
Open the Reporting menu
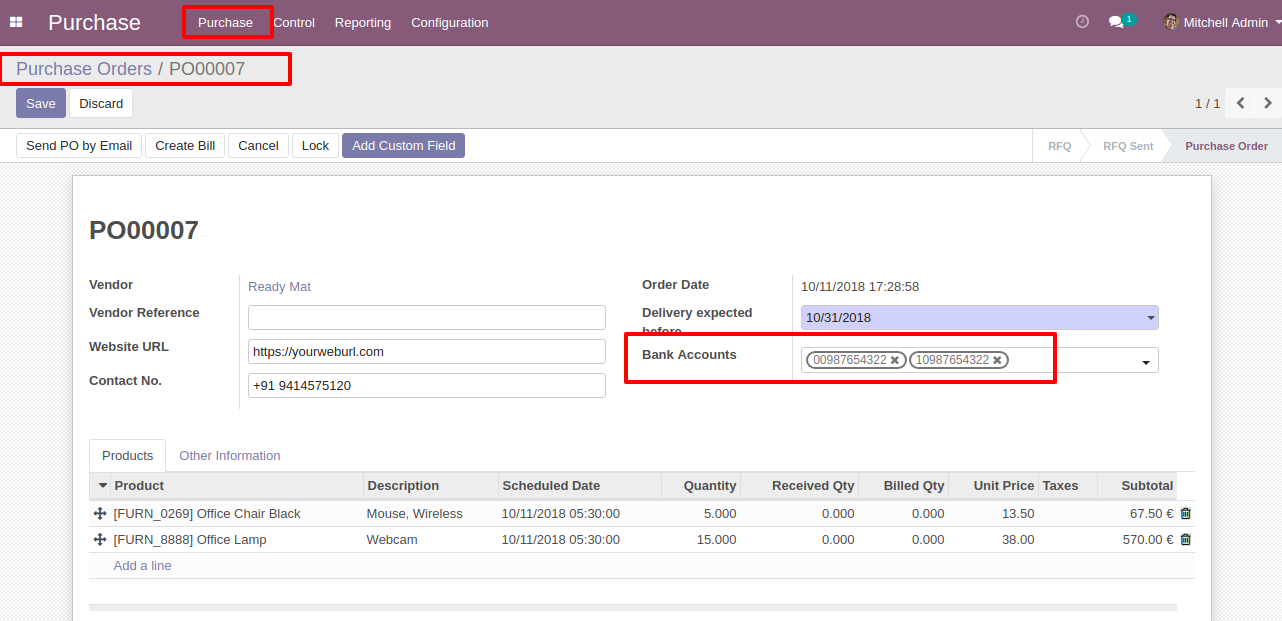coord(363,22)
